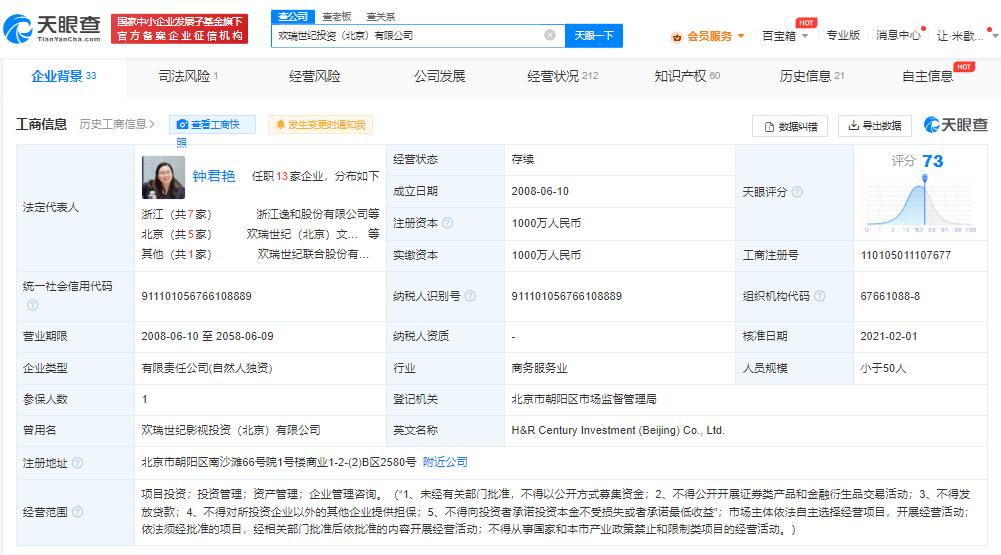Viewport: 1001px width, 555px height.
Task: Click the 天眼一下 search button
Action: pyautogui.click(x=594, y=36)
